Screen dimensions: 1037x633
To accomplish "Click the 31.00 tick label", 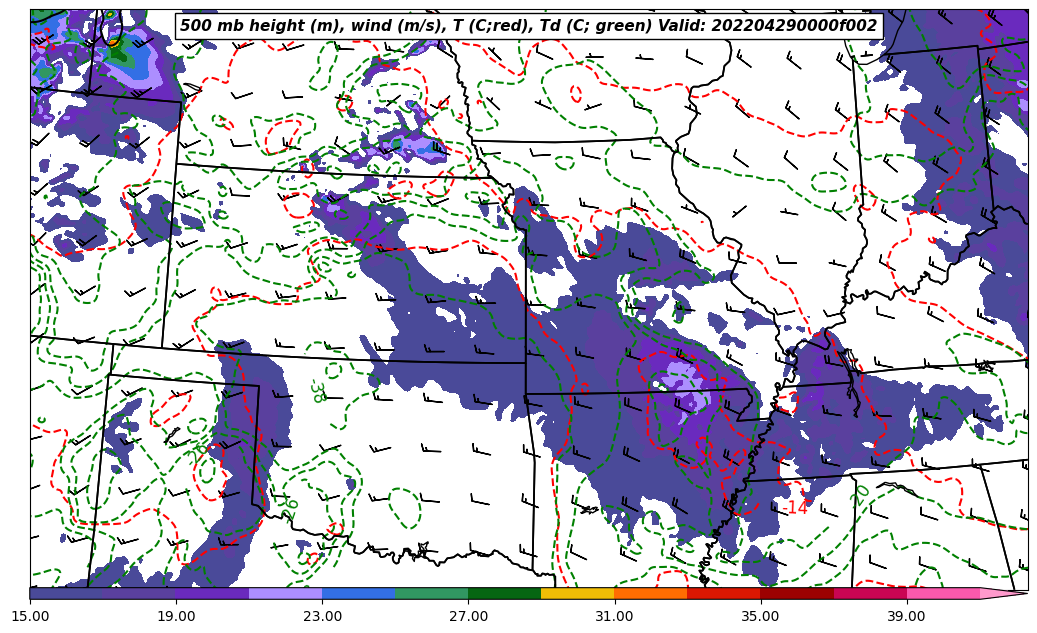I will click(614, 616).
